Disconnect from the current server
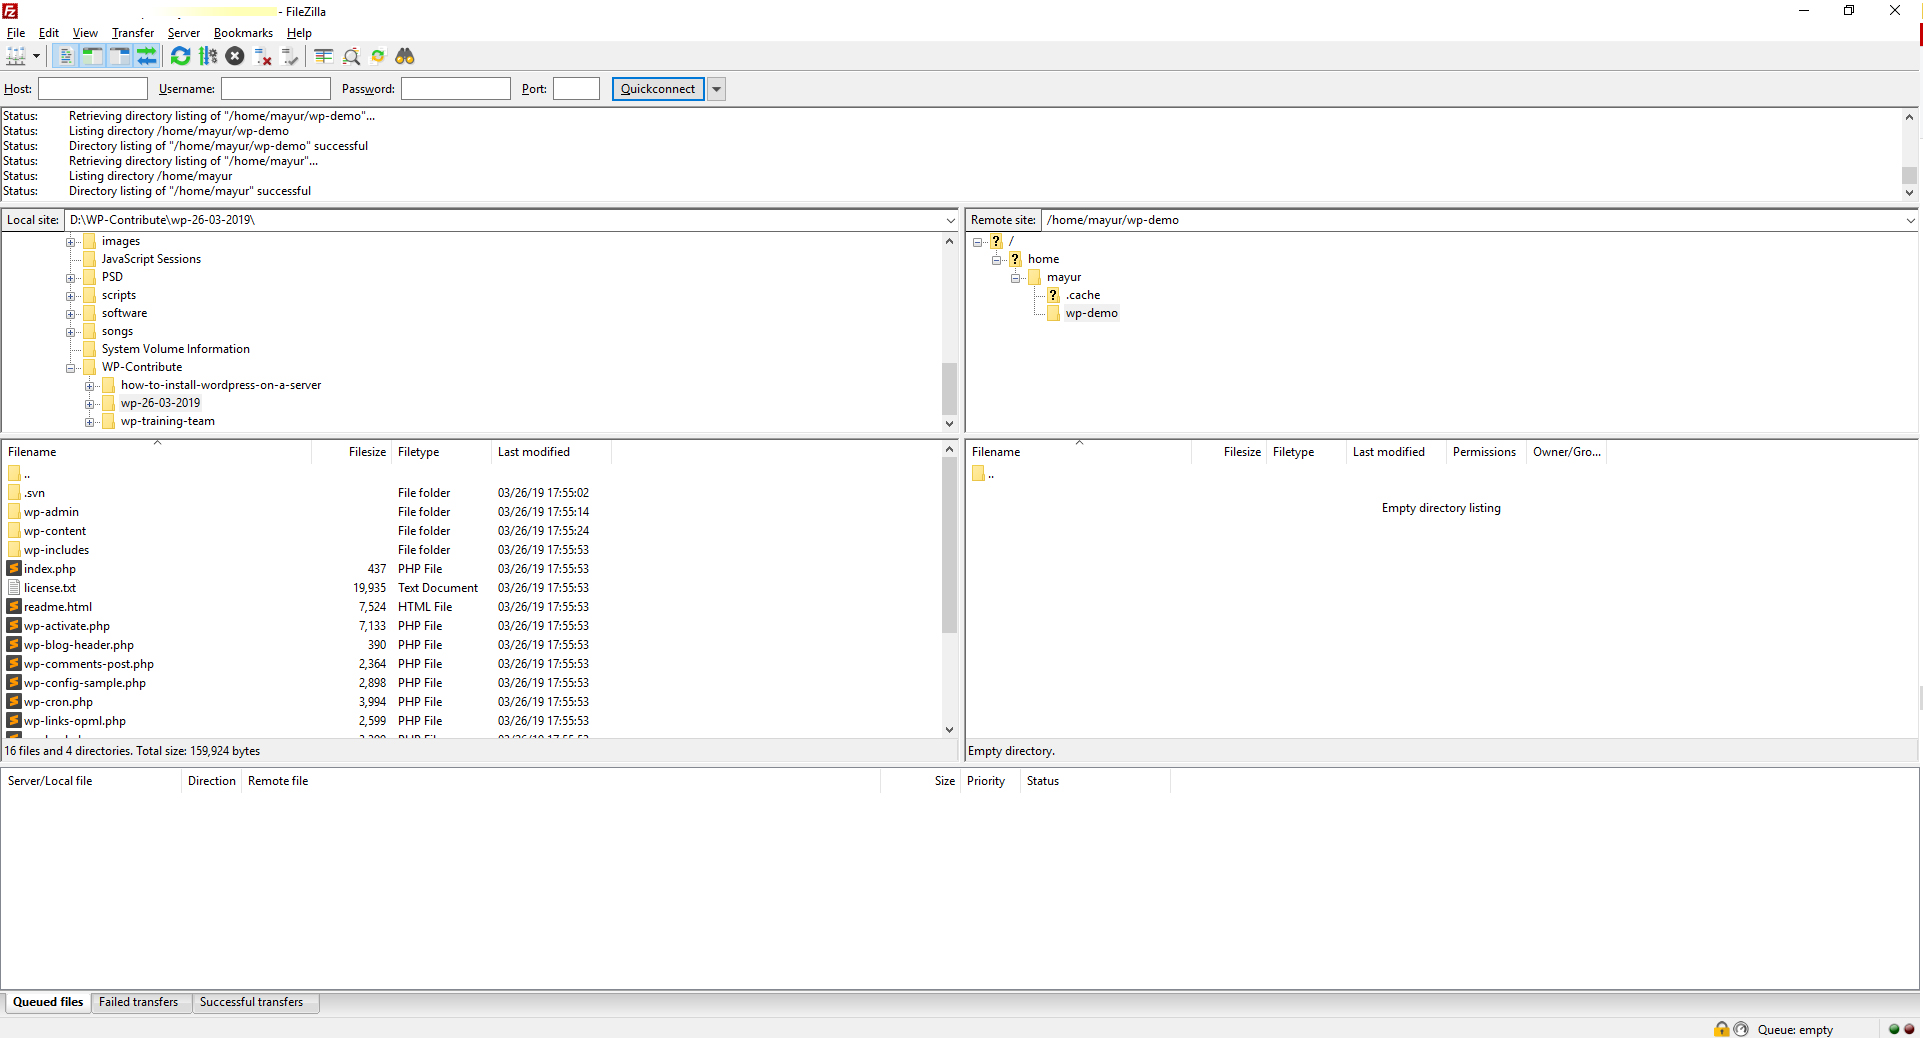The width and height of the screenshot is (1923, 1038). pos(263,56)
